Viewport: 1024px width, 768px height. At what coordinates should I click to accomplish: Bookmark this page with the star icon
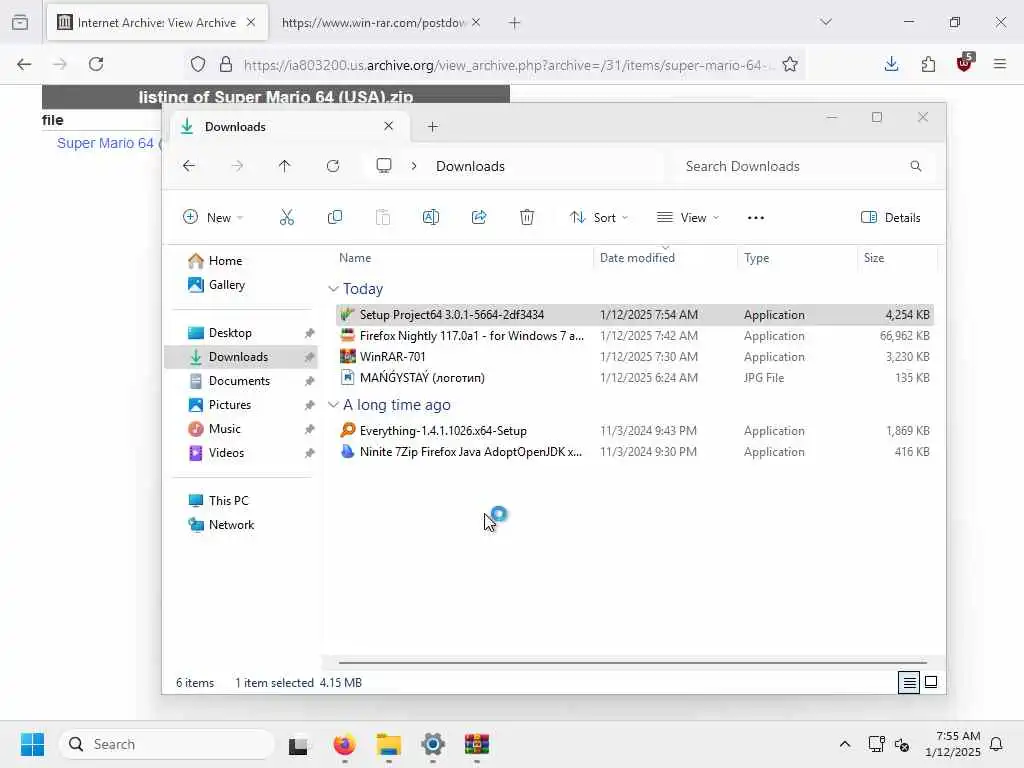790,65
